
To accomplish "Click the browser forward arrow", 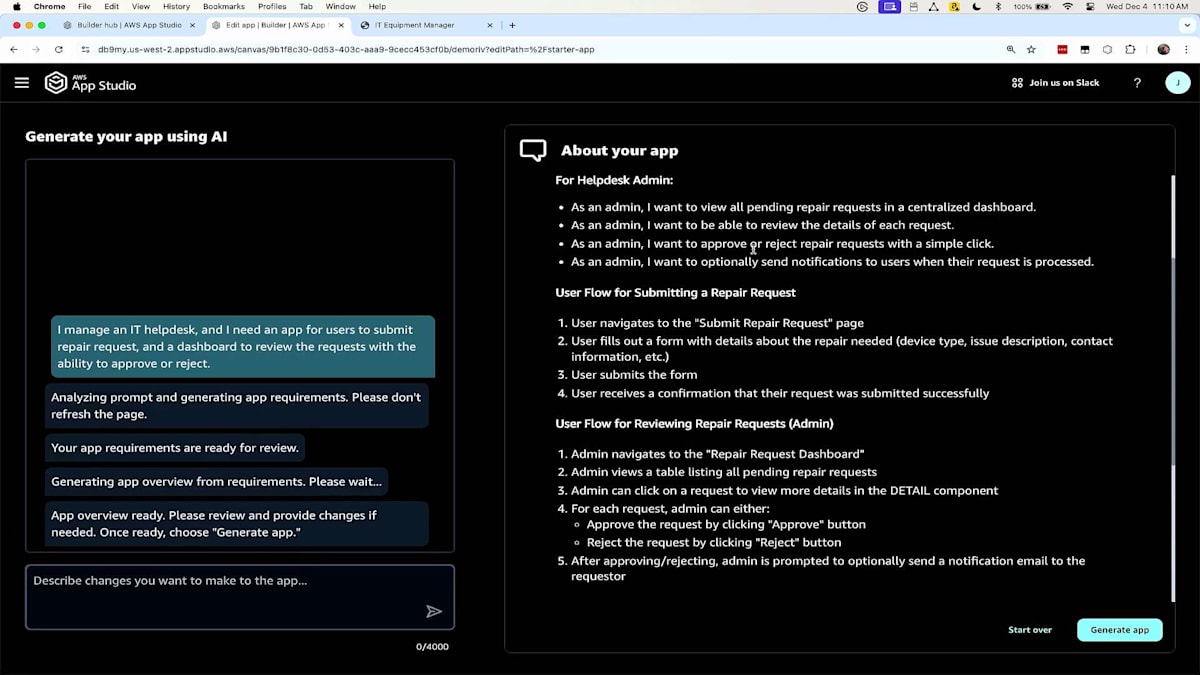I will tap(37, 49).
